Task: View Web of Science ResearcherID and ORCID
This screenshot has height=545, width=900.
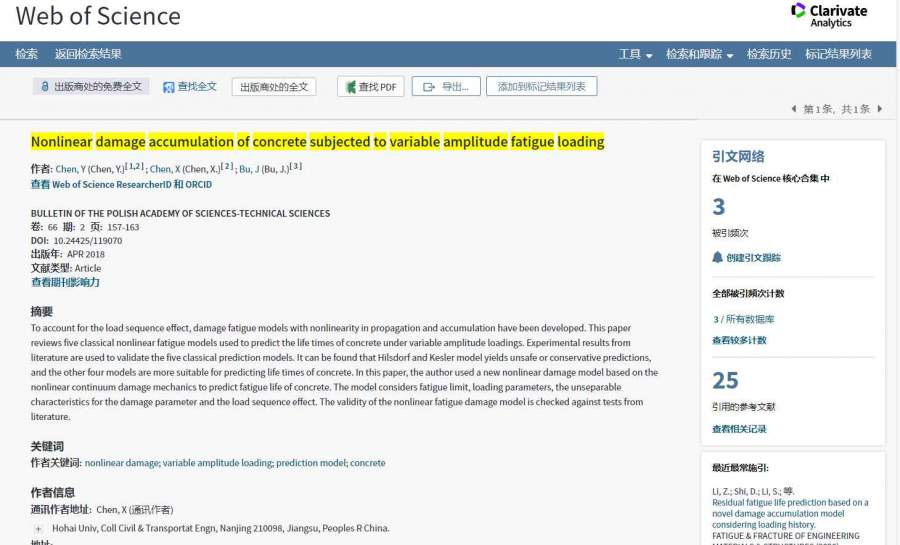Action: coord(121,184)
